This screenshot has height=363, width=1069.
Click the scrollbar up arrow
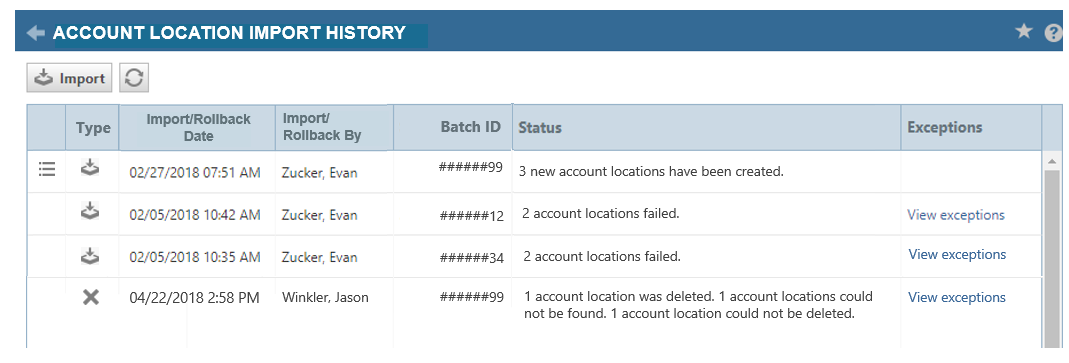[1051, 162]
